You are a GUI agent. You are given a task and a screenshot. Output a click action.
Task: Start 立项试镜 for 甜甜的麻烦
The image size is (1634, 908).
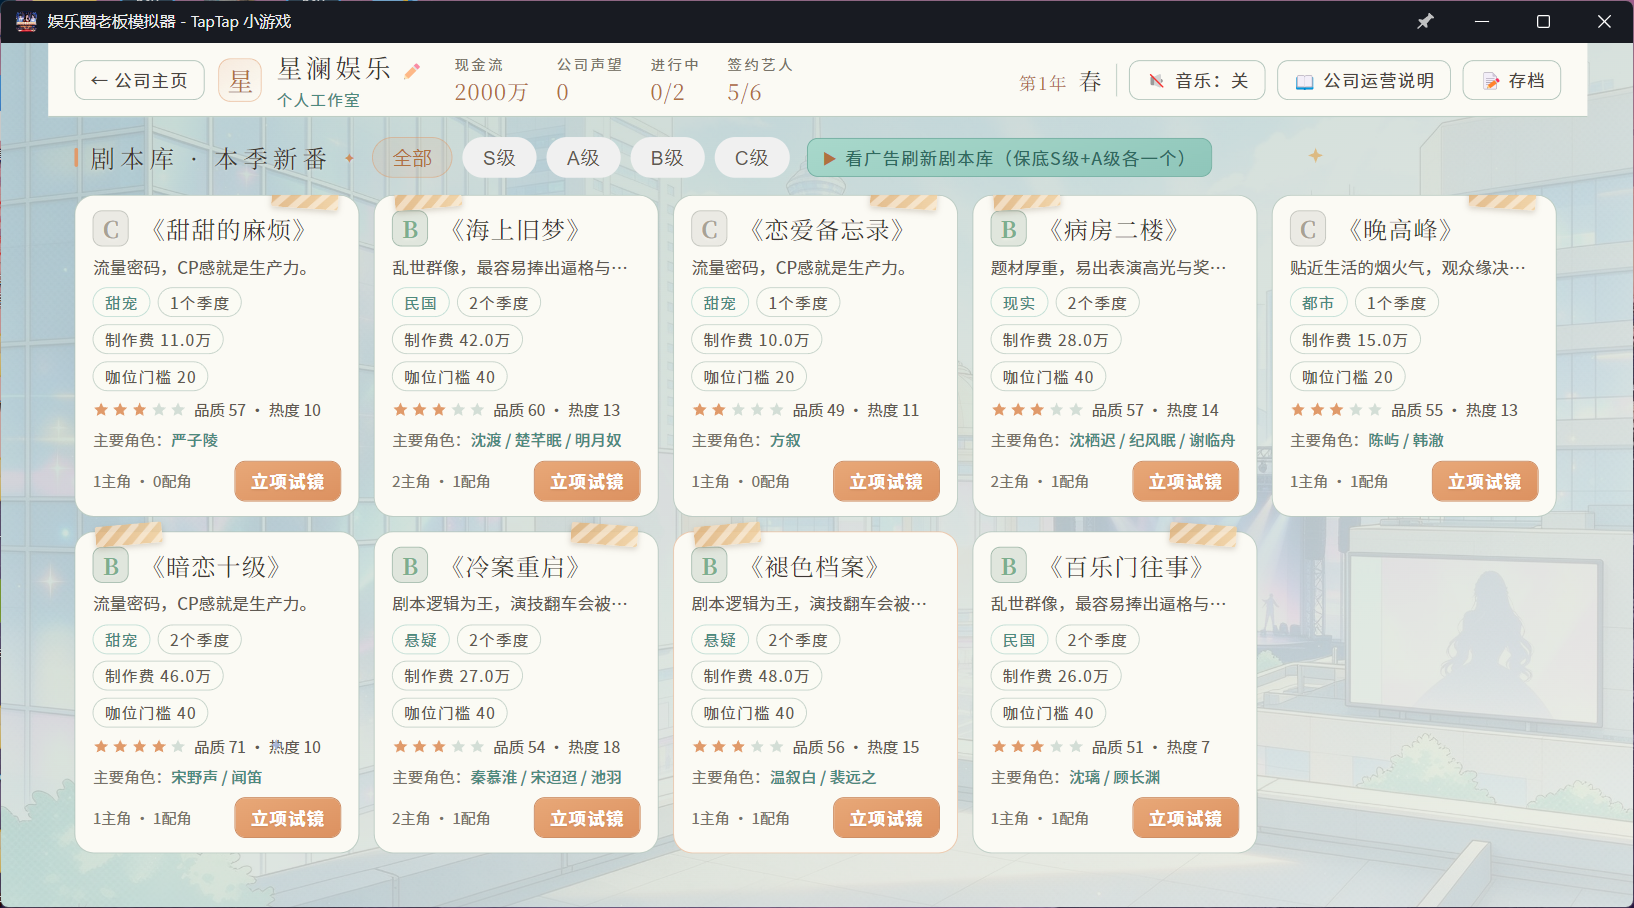coord(288,481)
